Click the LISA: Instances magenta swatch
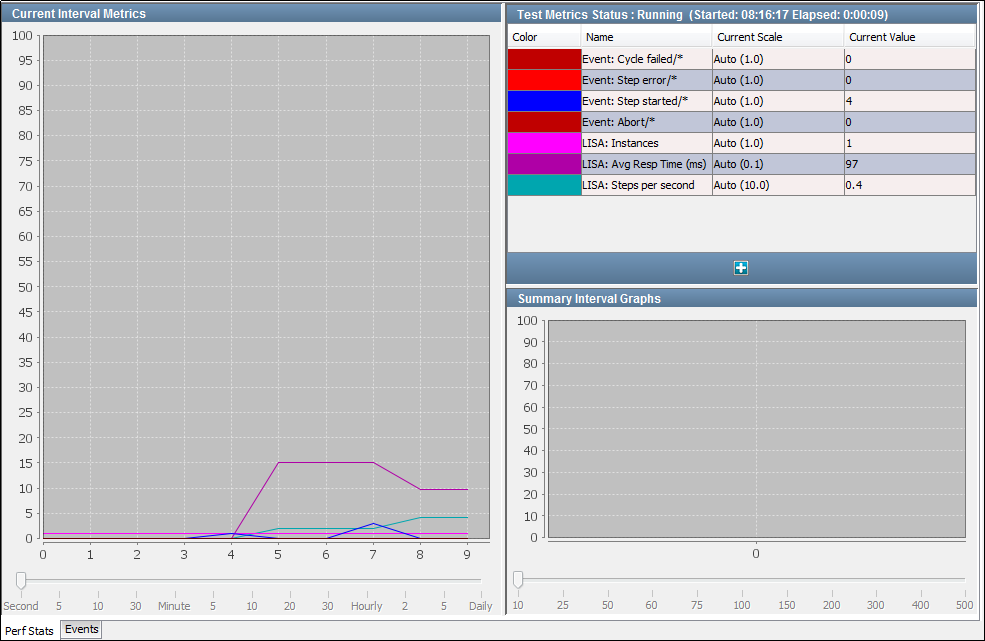This screenshot has width=985, height=641. [543, 143]
